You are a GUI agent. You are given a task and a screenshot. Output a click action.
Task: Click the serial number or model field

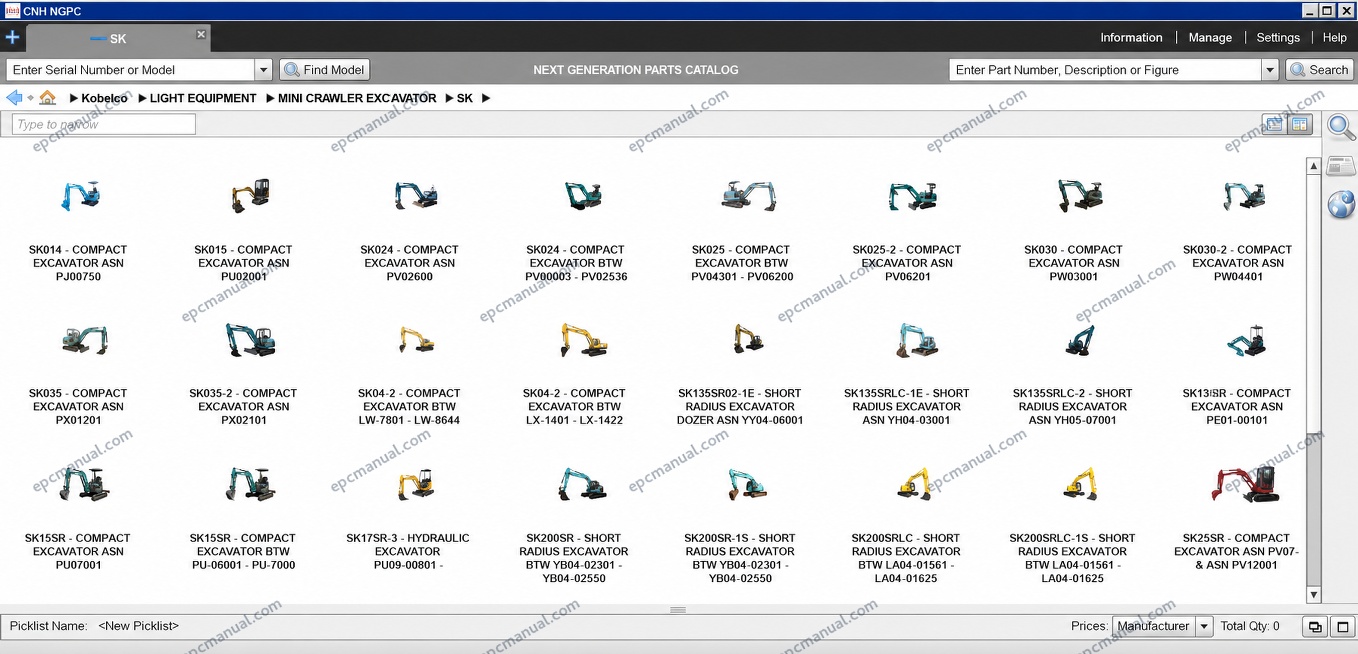coord(130,70)
